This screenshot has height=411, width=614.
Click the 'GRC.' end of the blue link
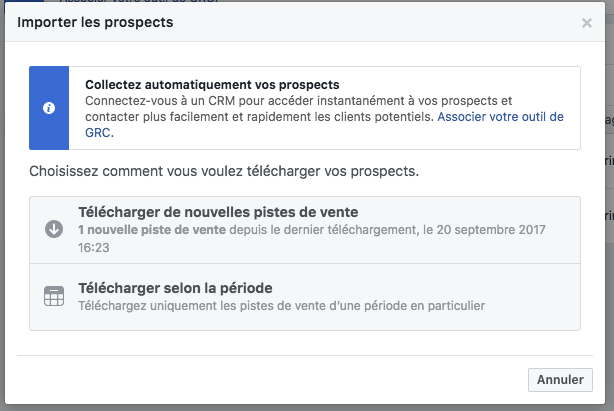99,133
